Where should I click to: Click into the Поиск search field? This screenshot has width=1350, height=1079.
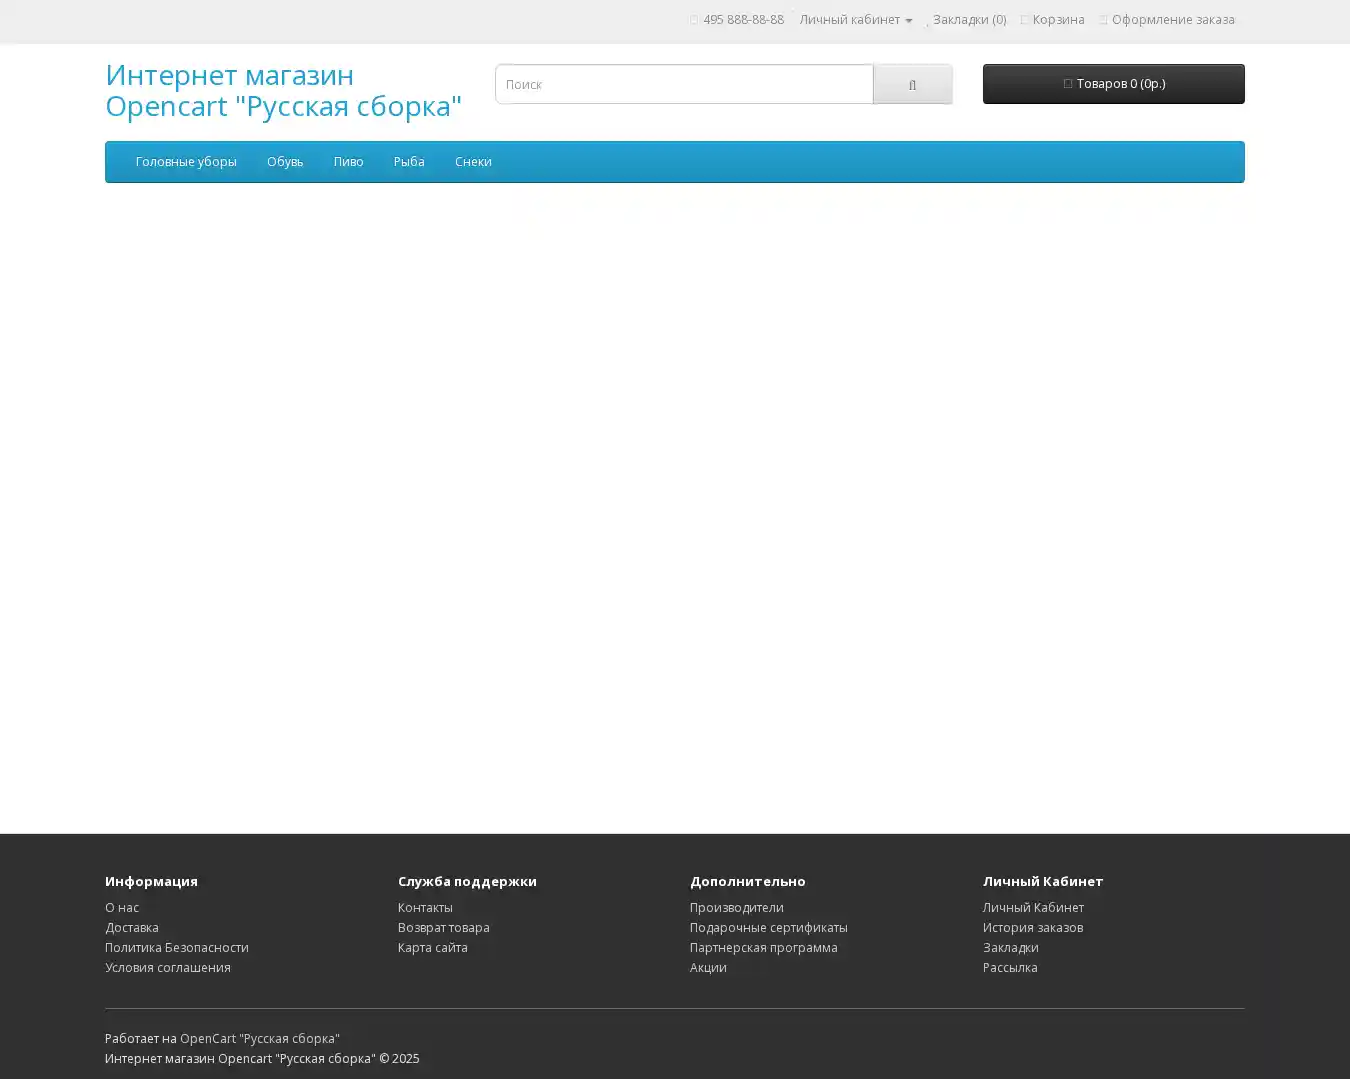684,85
